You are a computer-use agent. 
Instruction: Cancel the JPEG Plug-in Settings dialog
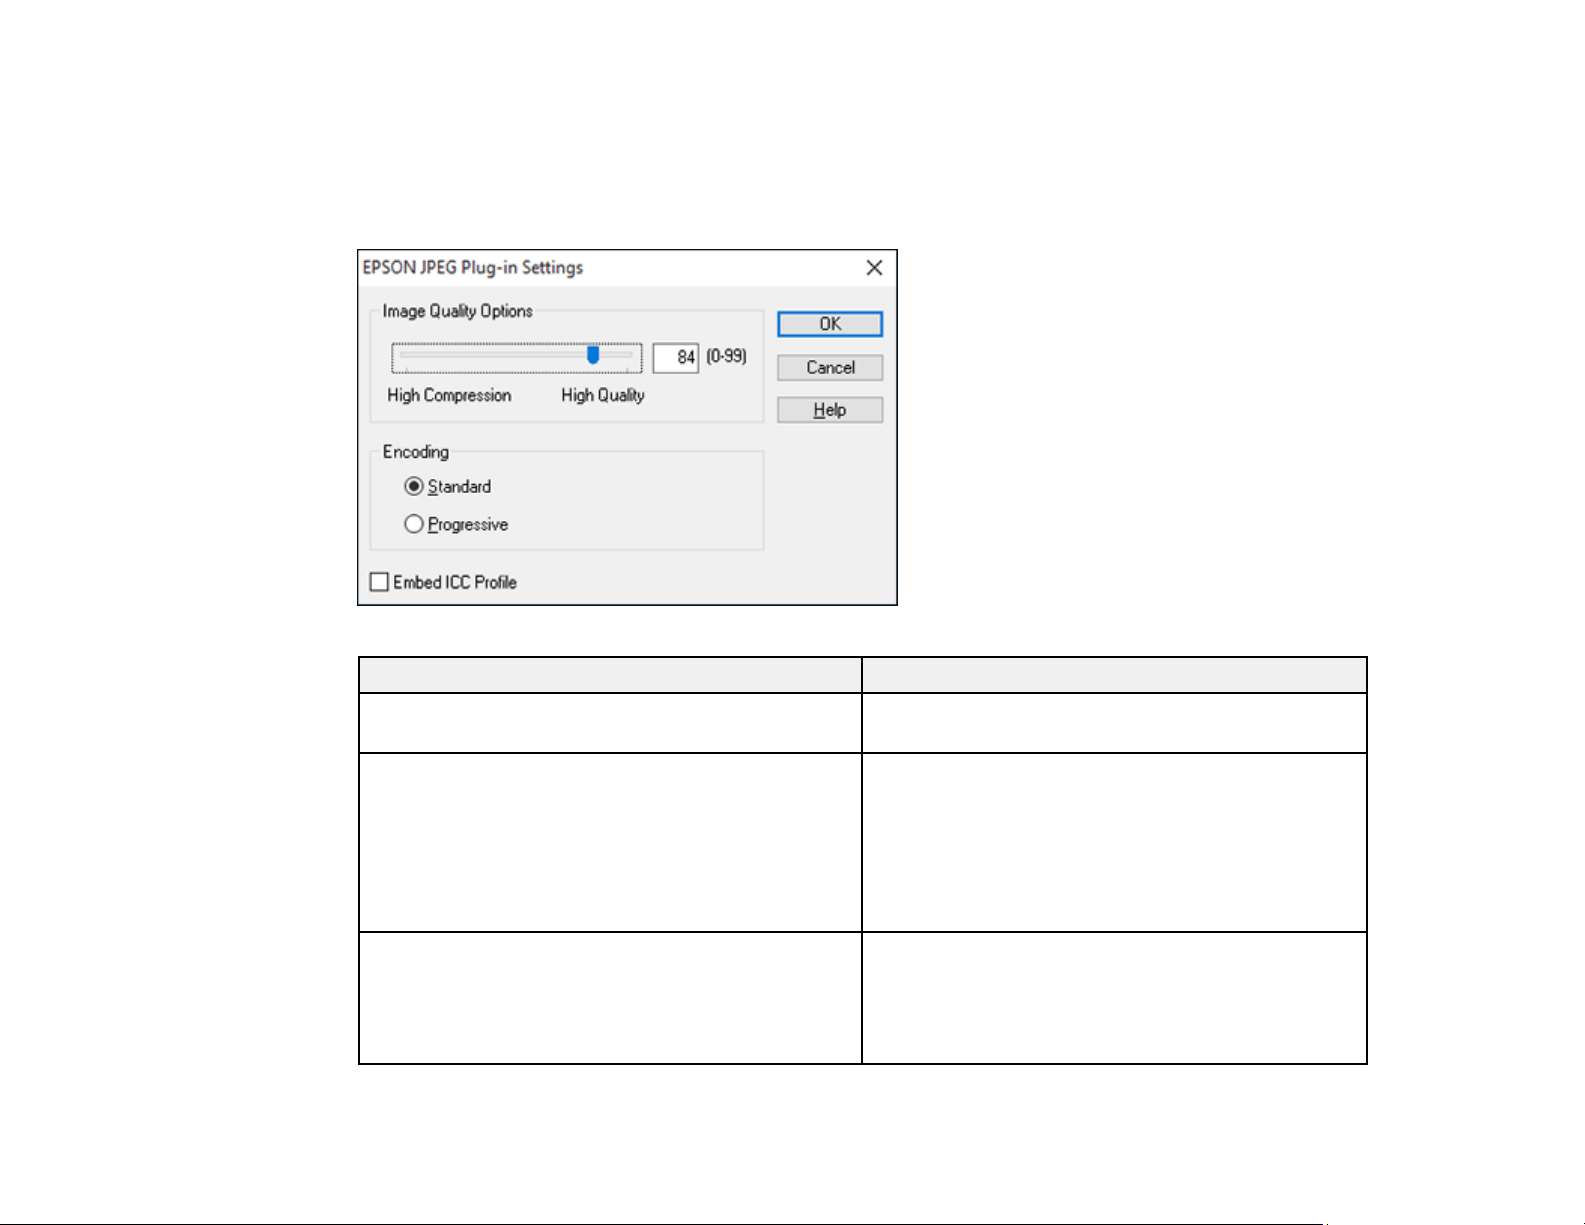(x=830, y=367)
